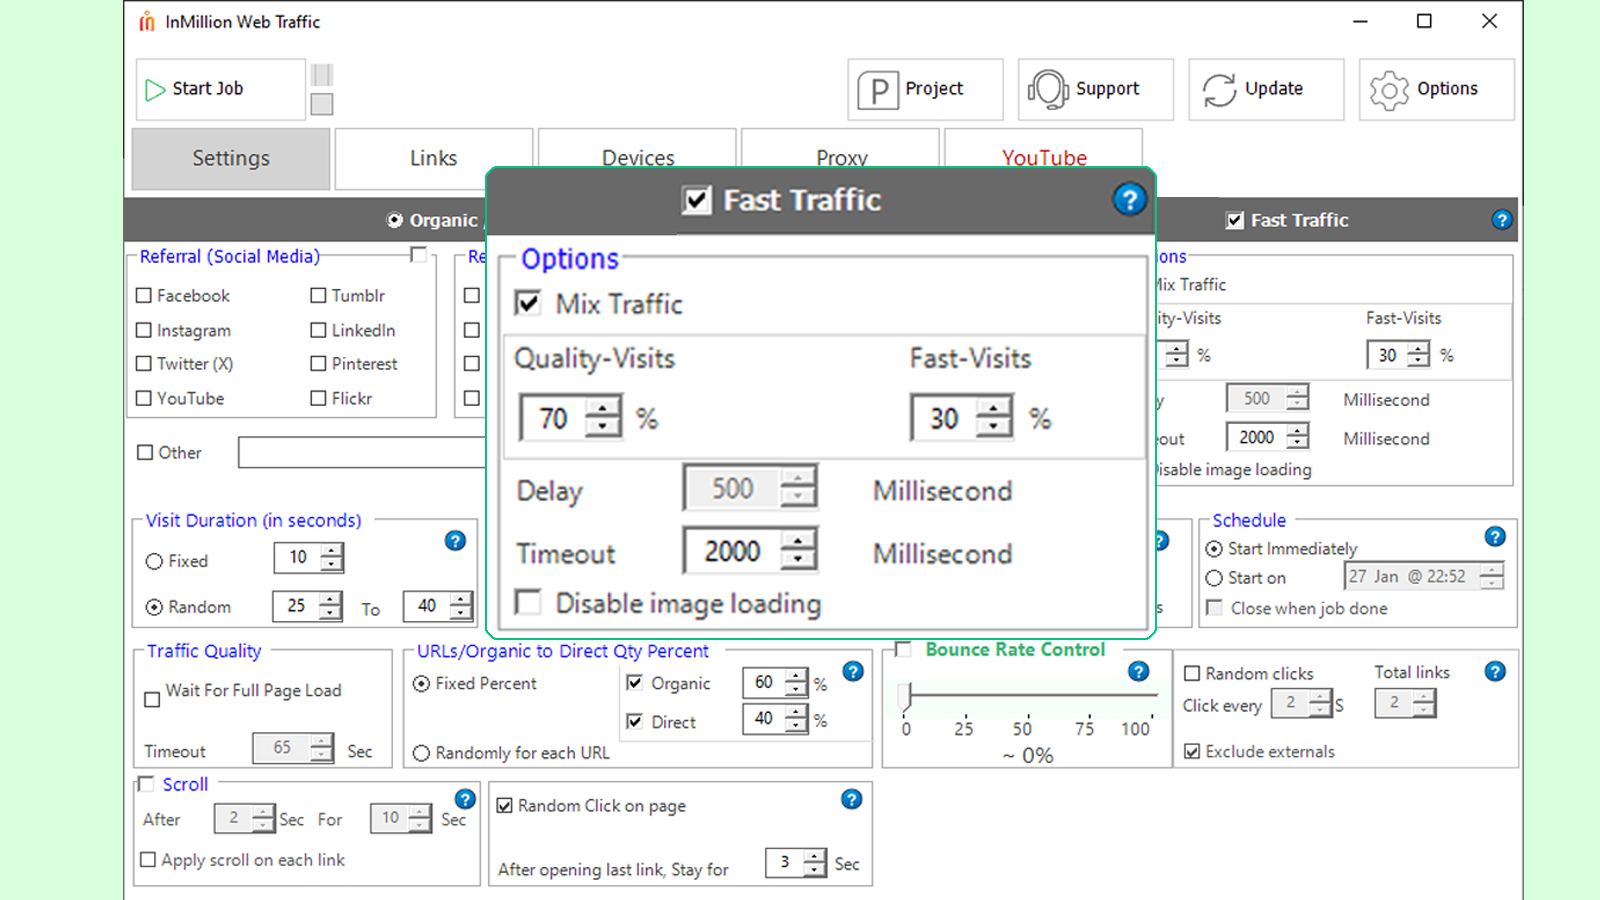Increase Quality-Visits with its up arrow
This screenshot has height=900, width=1600.
point(600,408)
